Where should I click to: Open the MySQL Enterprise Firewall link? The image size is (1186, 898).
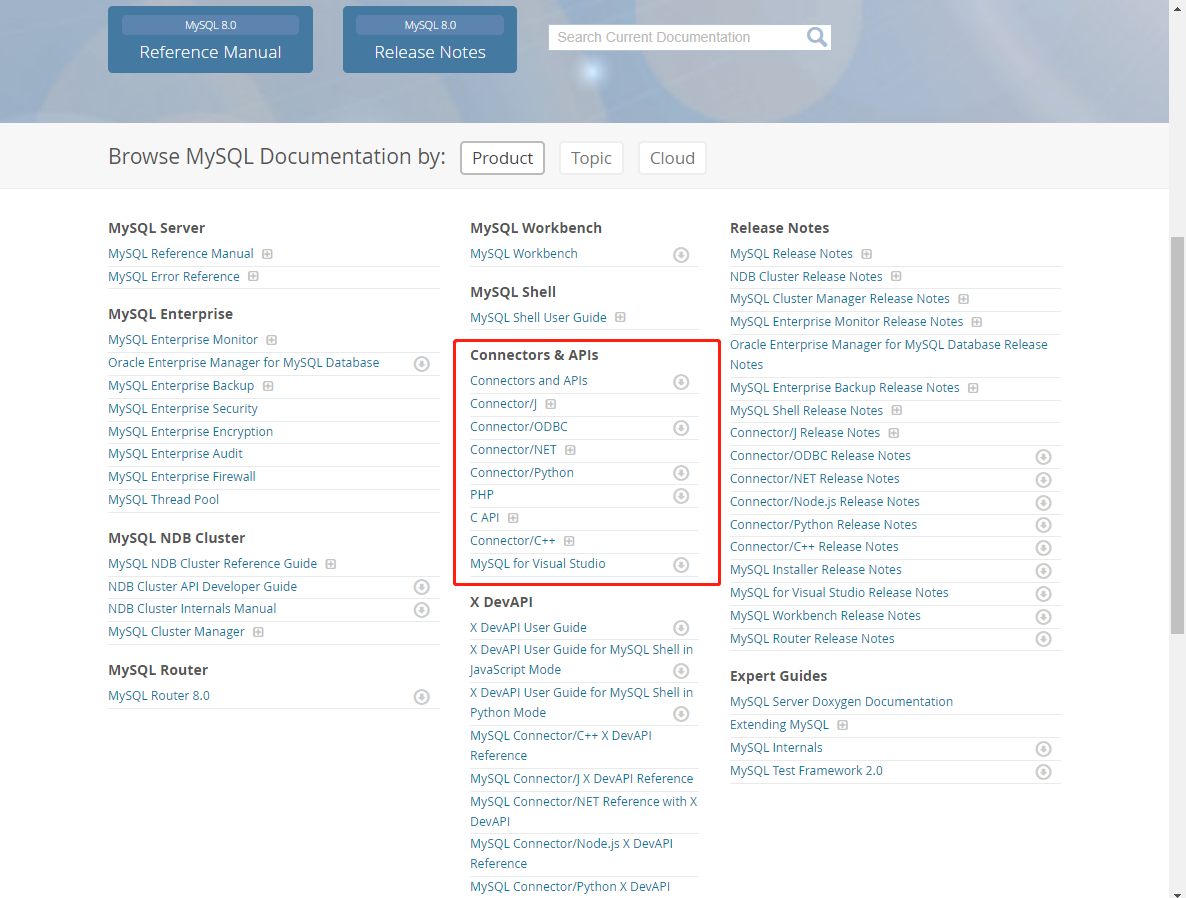click(x=181, y=476)
